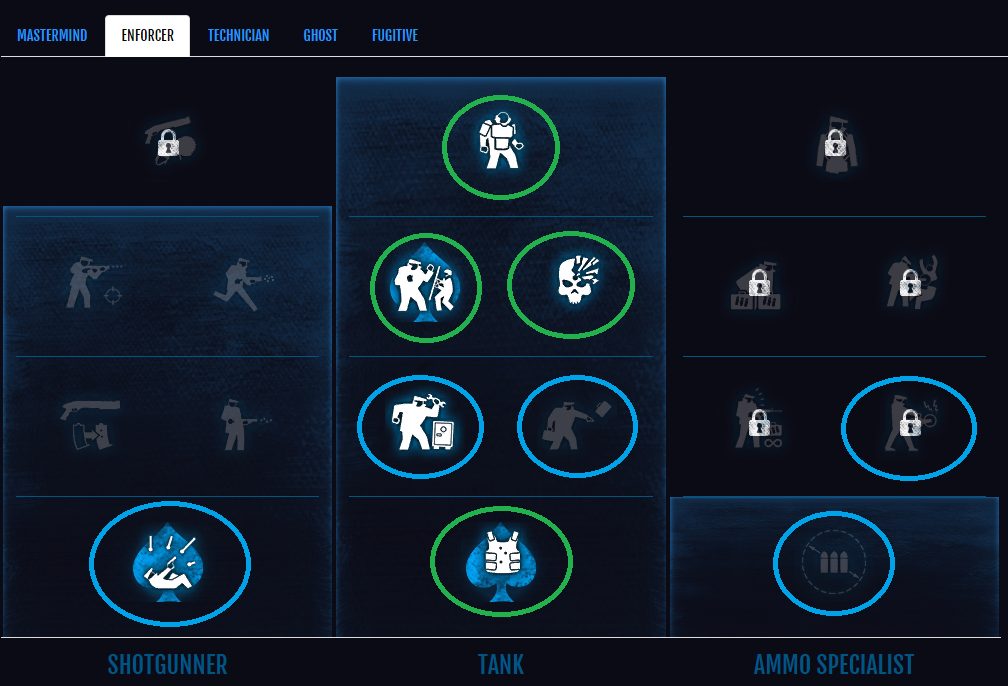
Task: Select the locked ammo bags skill
Action: point(757,285)
